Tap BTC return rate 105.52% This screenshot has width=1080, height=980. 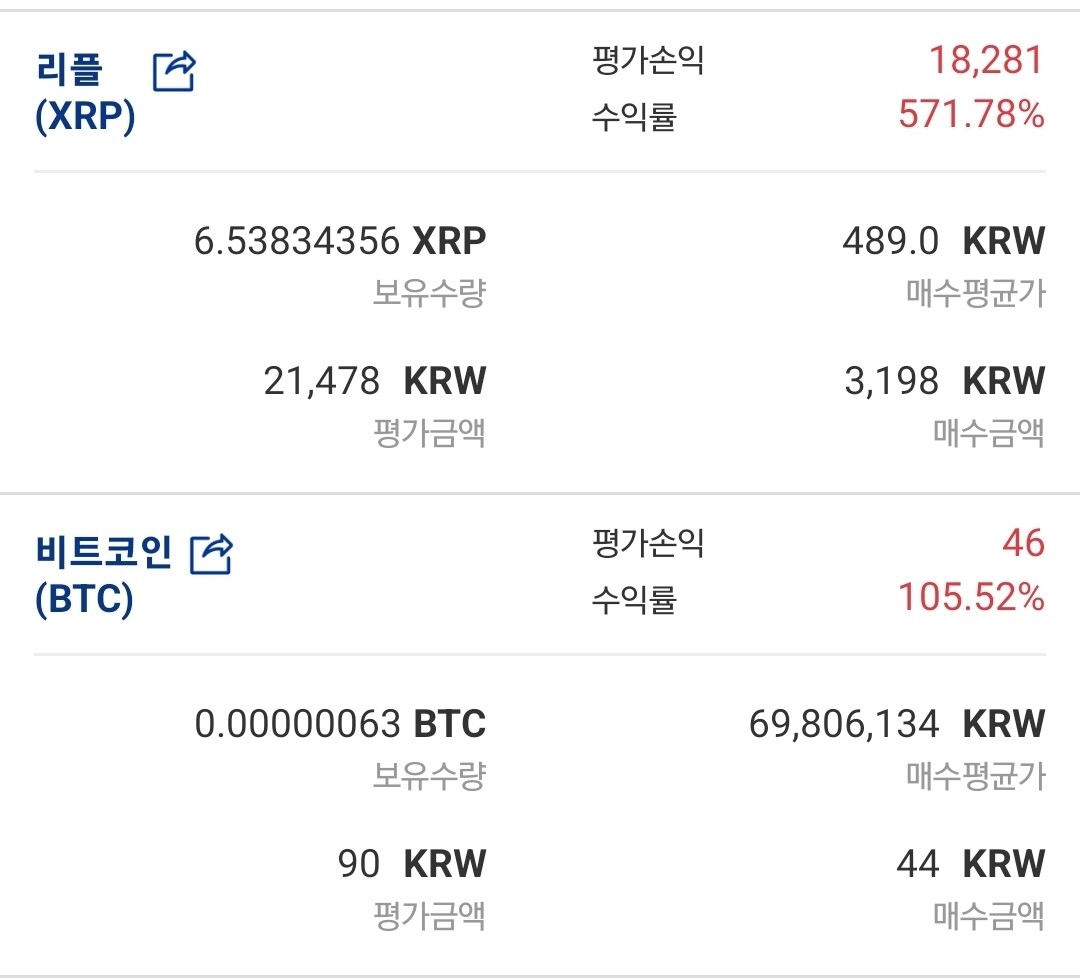[x=971, y=598]
